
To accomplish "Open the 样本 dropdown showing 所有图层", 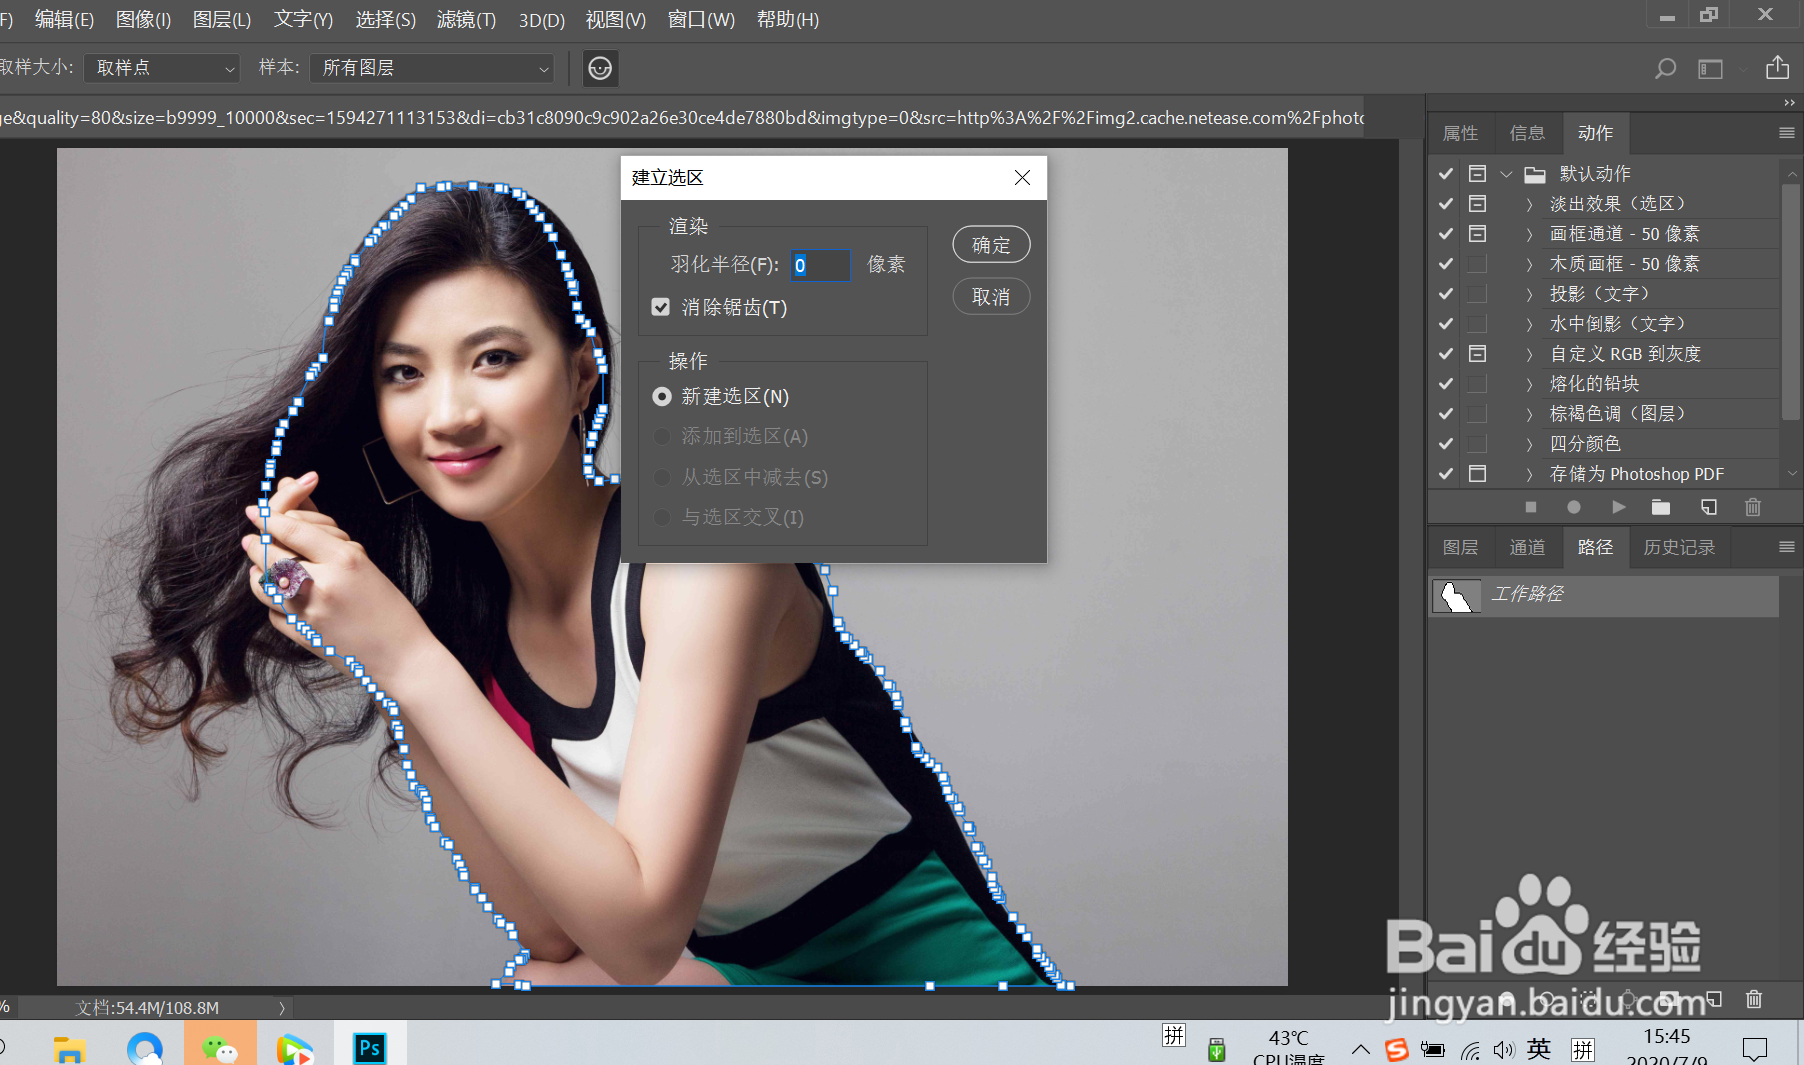I will [x=432, y=68].
